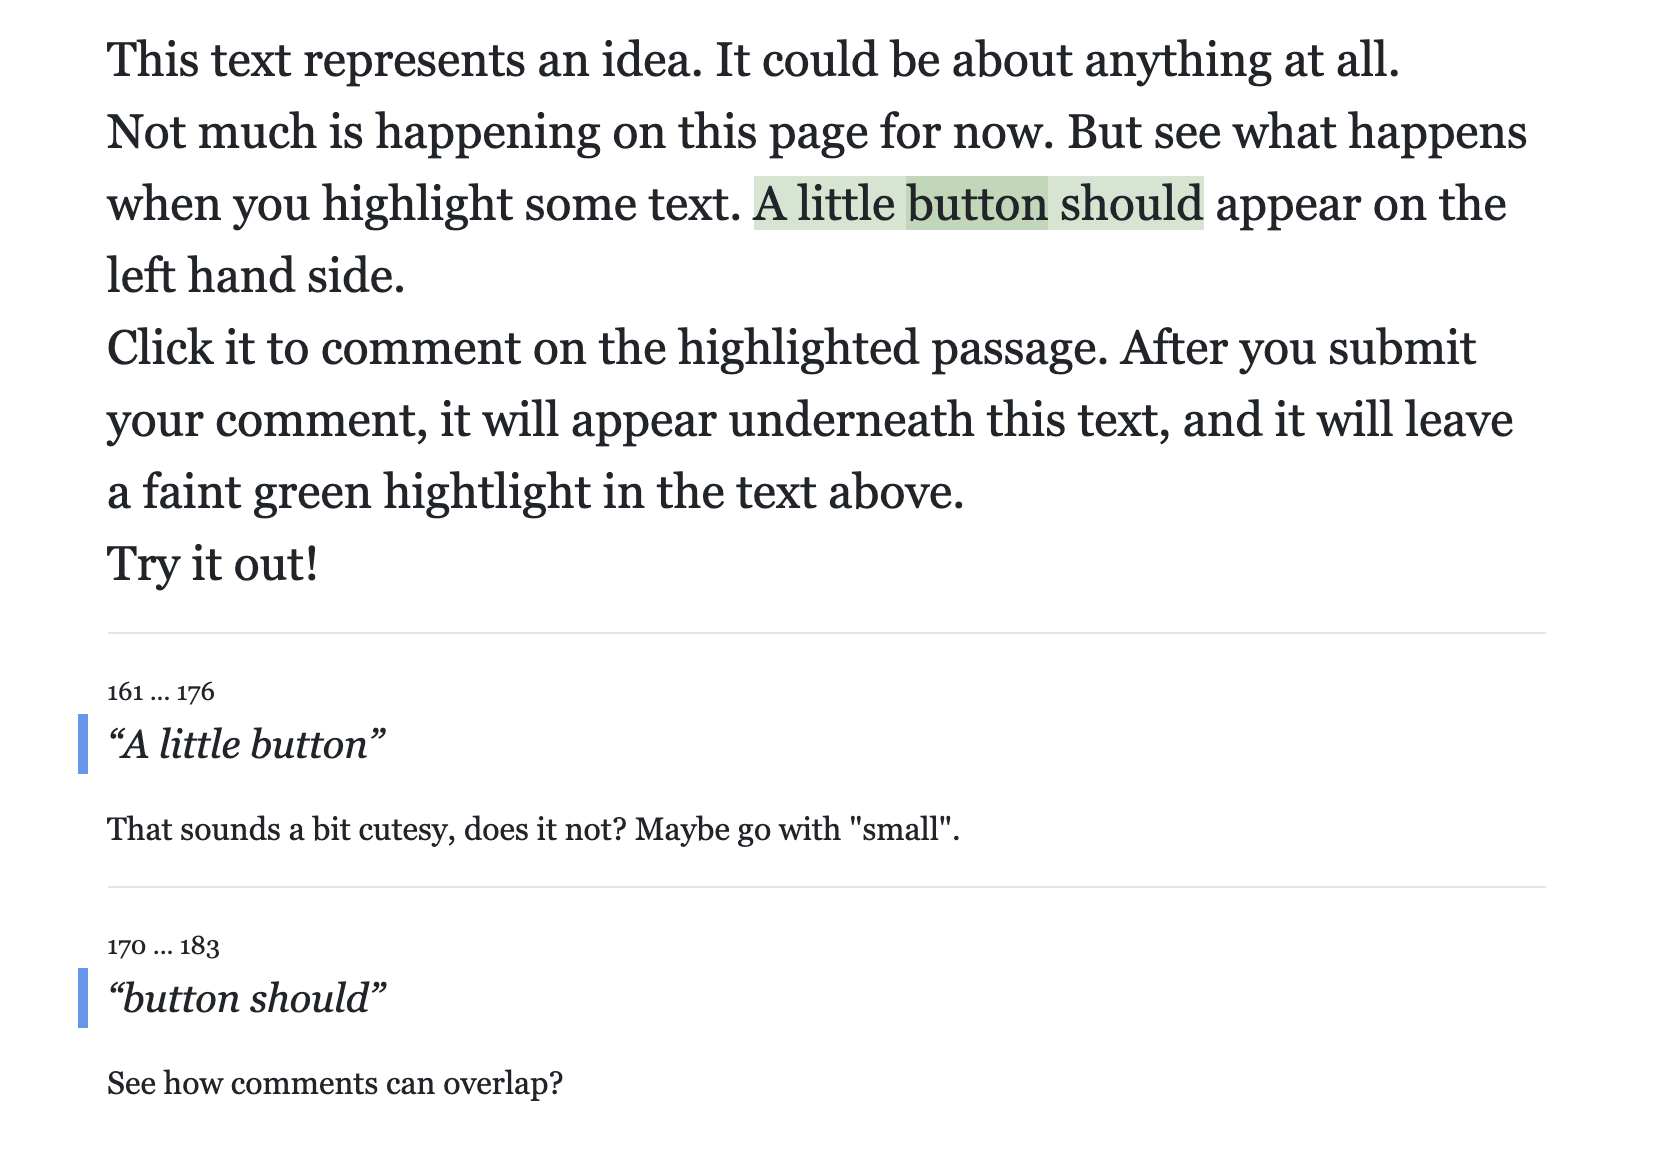Image resolution: width=1658 pixels, height=1152 pixels.
Task: Click the sentence "This text represents an idea."
Action: (405, 60)
